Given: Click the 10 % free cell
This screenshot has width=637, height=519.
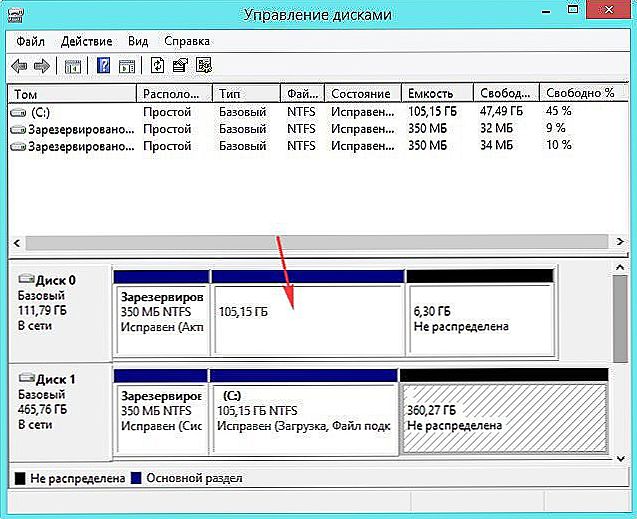Looking at the screenshot, I should pos(559,145).
